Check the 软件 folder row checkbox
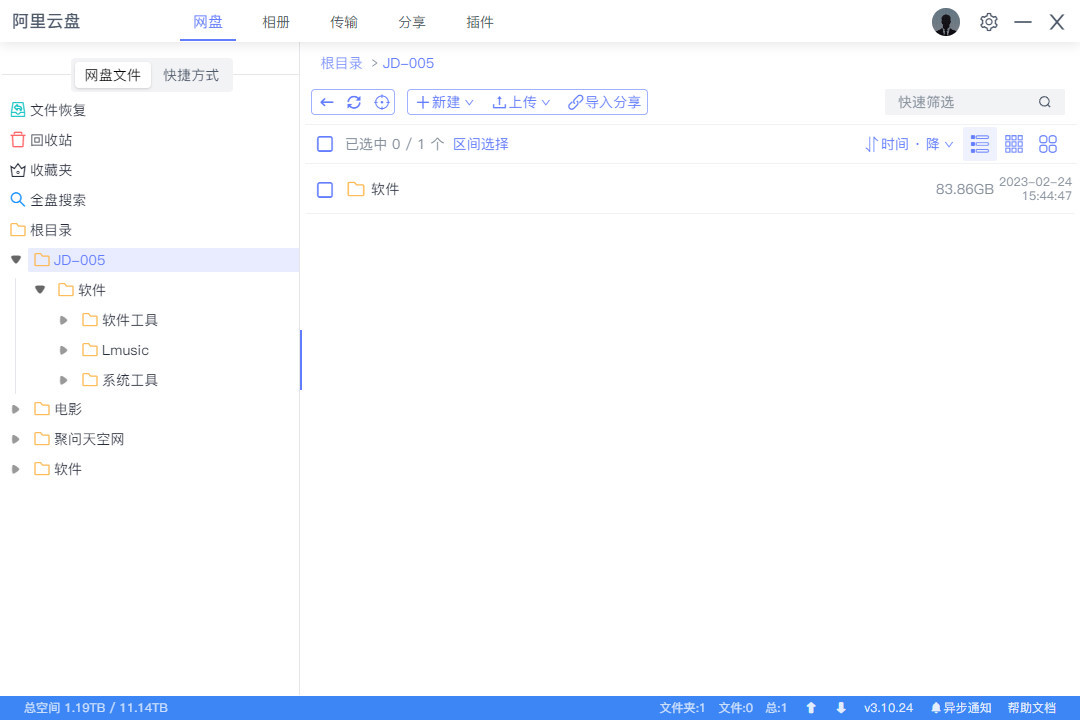 point(325,189)
